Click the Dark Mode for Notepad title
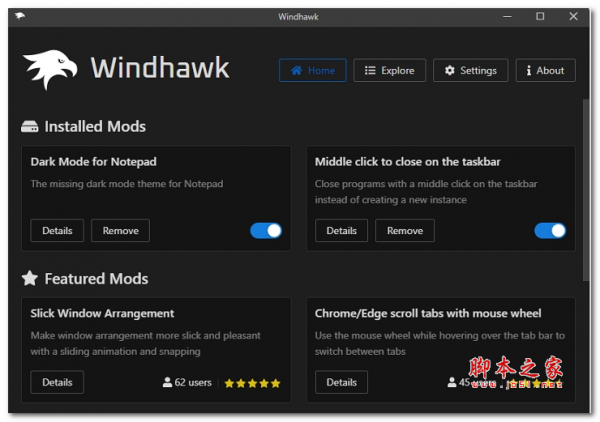 tap(93, 162)
